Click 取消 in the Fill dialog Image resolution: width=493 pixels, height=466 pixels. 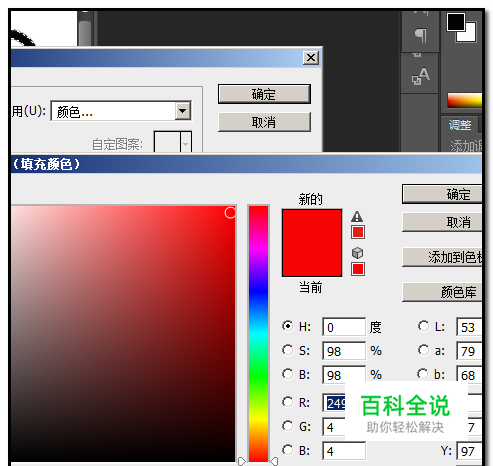pos(264,122)
